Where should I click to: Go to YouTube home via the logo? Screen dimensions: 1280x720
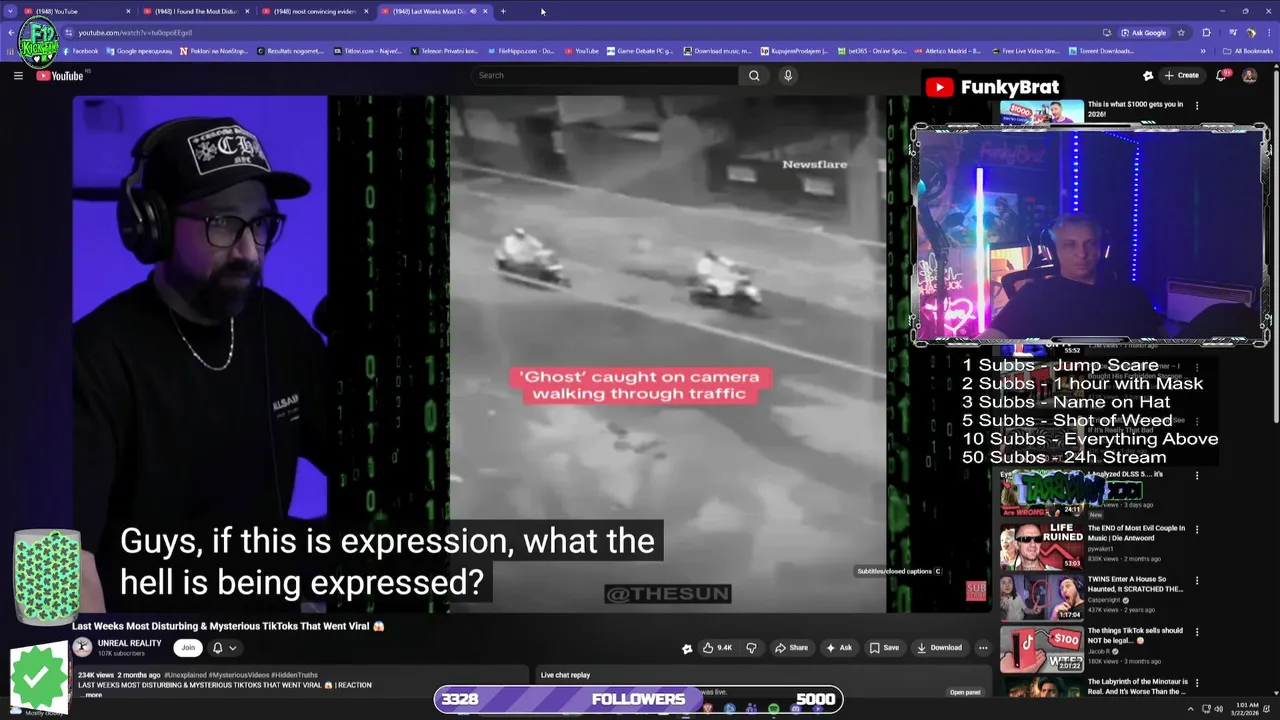pos(60,76)
